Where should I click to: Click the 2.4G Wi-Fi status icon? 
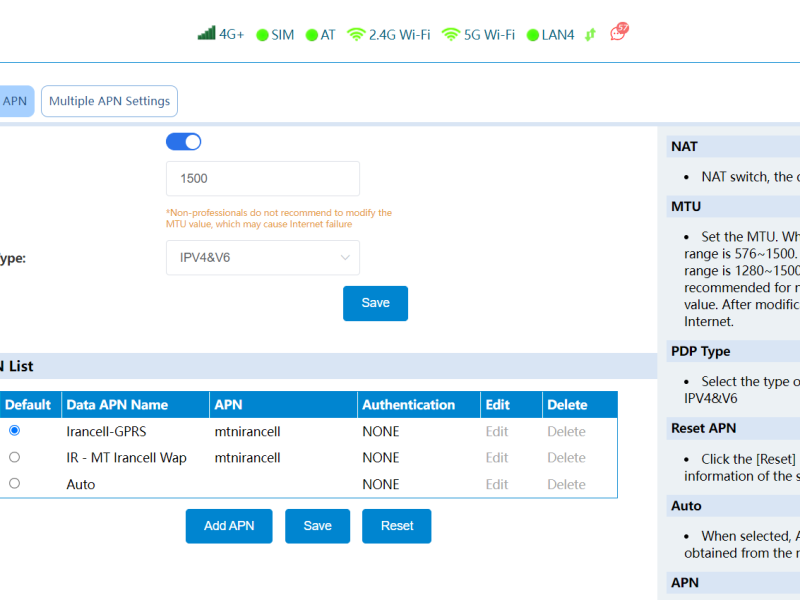(x=356, y=35)
